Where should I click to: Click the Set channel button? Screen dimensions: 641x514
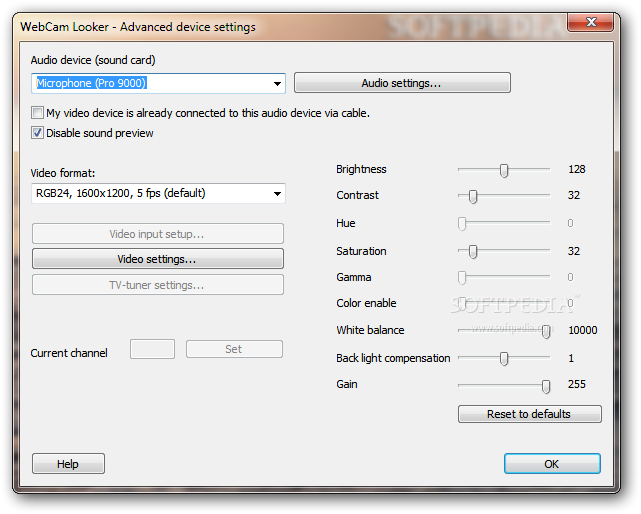(x=234, y=349)
